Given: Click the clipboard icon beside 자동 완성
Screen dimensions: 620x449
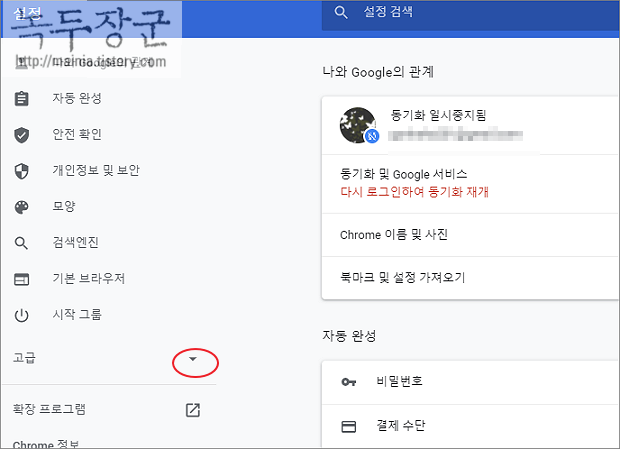Looking at the screenshot, I should (21, 98).
